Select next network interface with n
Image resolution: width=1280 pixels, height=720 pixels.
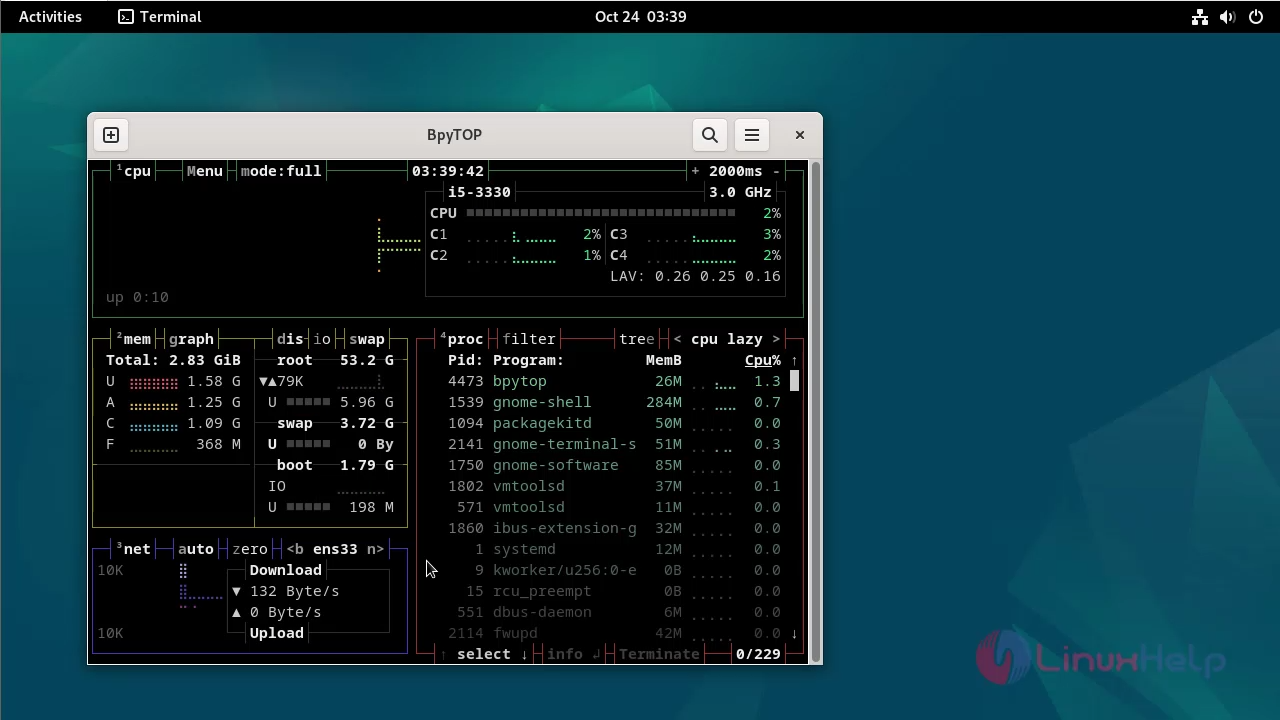(375, 549)
